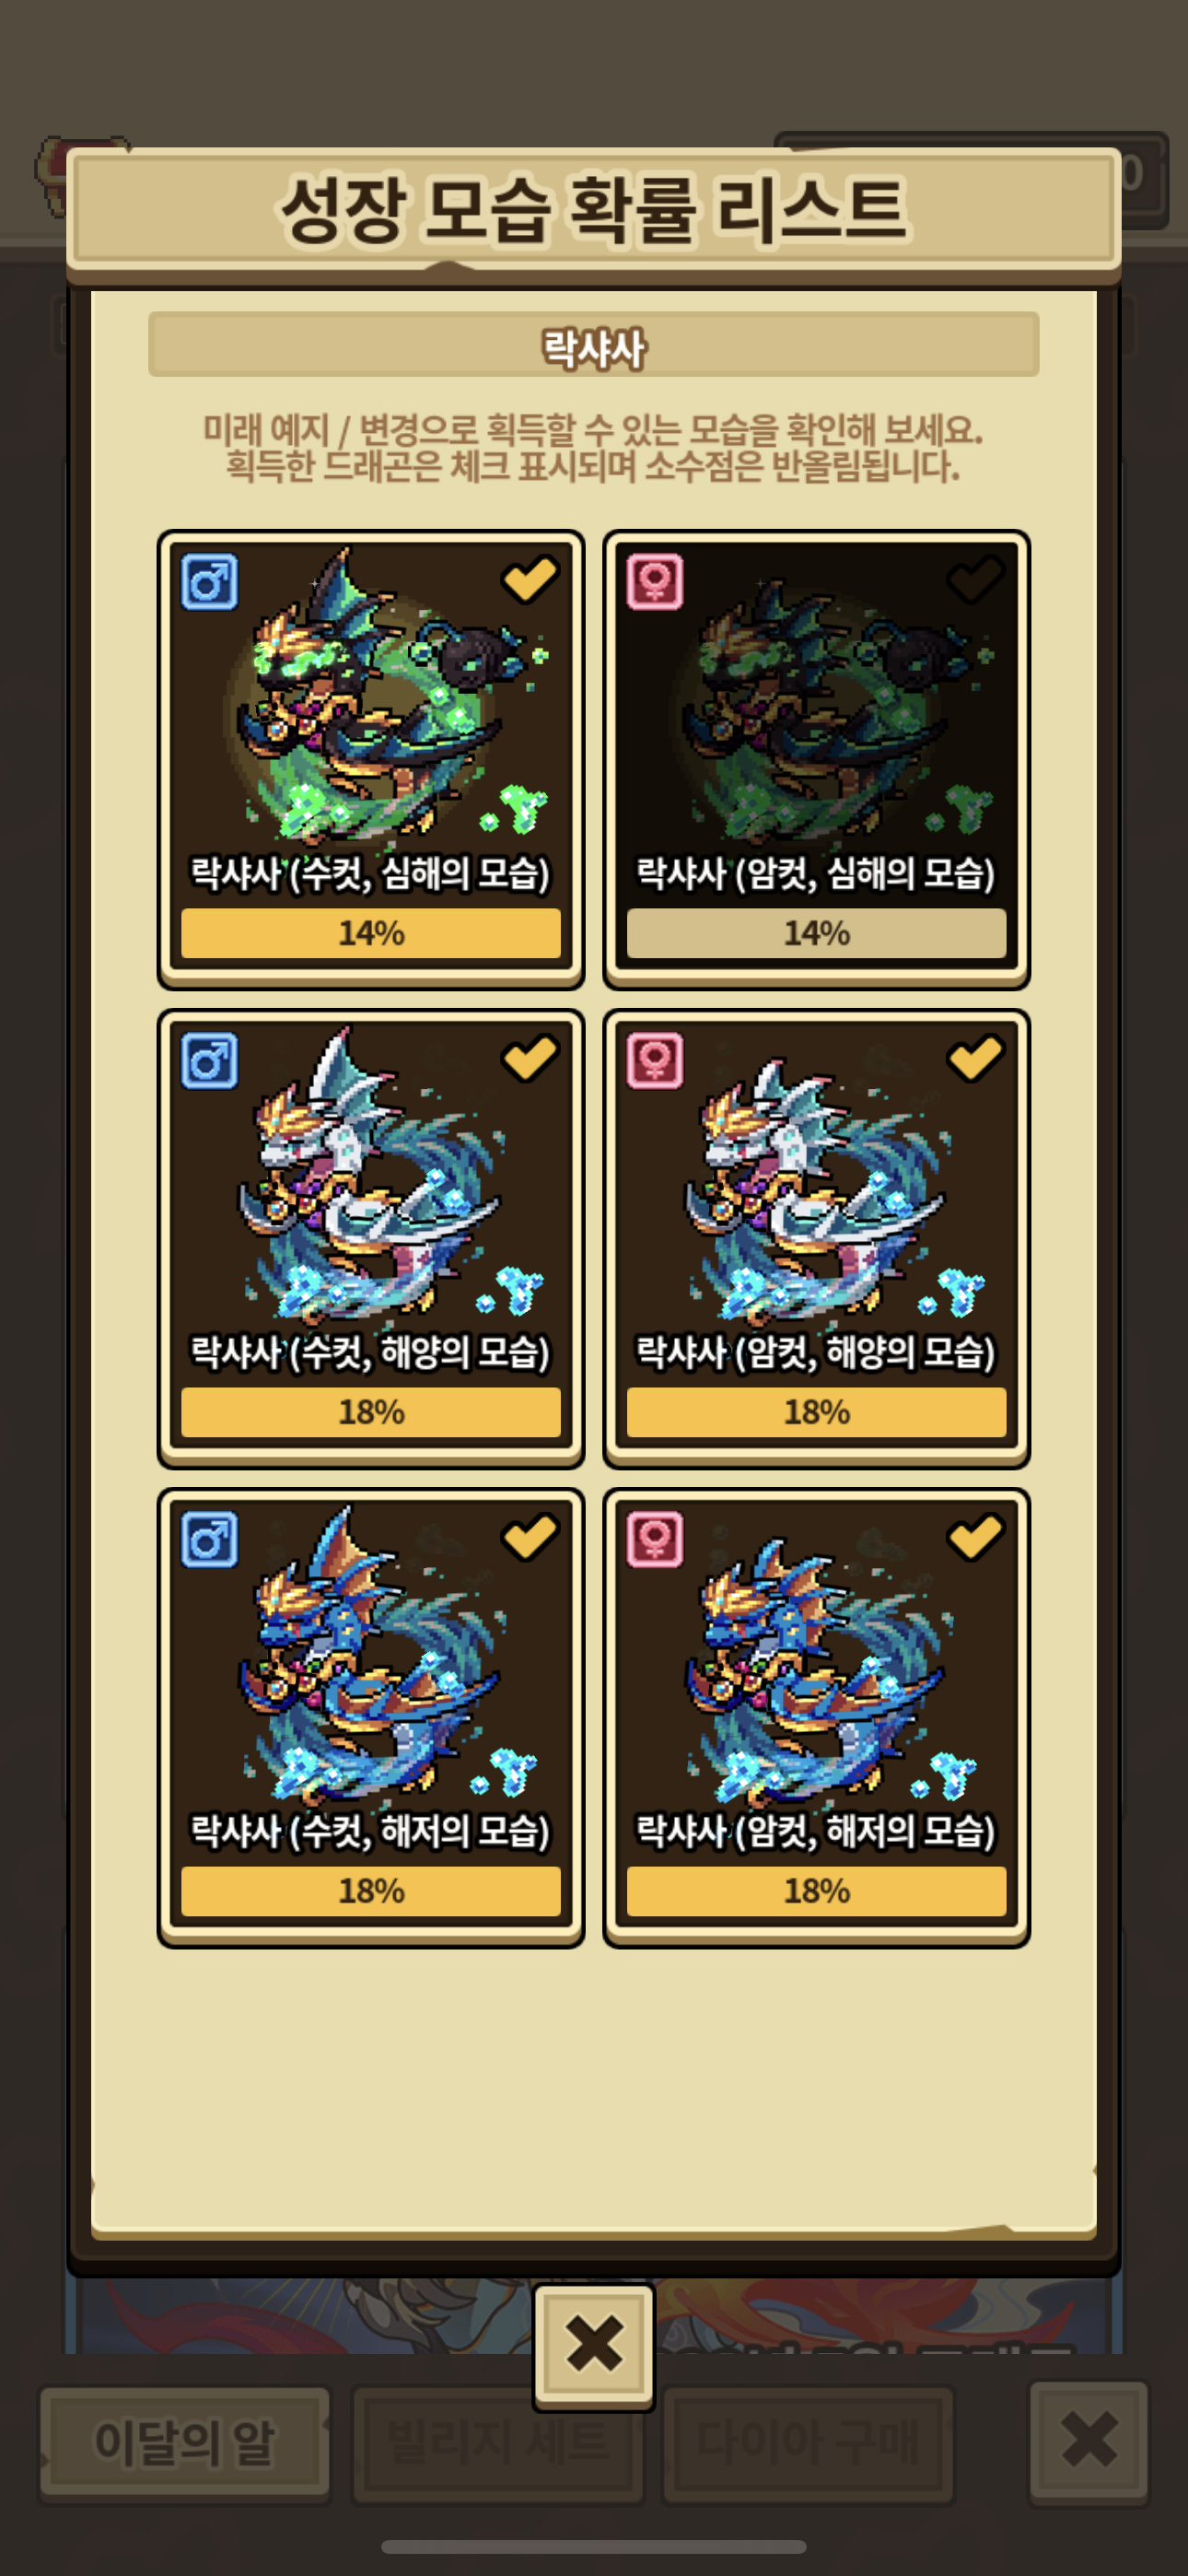Screen dimensions: 1188x2576
Task: Tap female icon on 해양의 모습 card
Action: point(655,1060)
